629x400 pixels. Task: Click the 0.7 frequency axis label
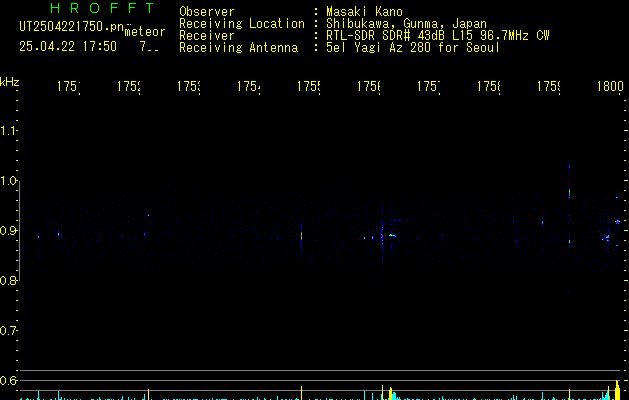click(8, 331)
